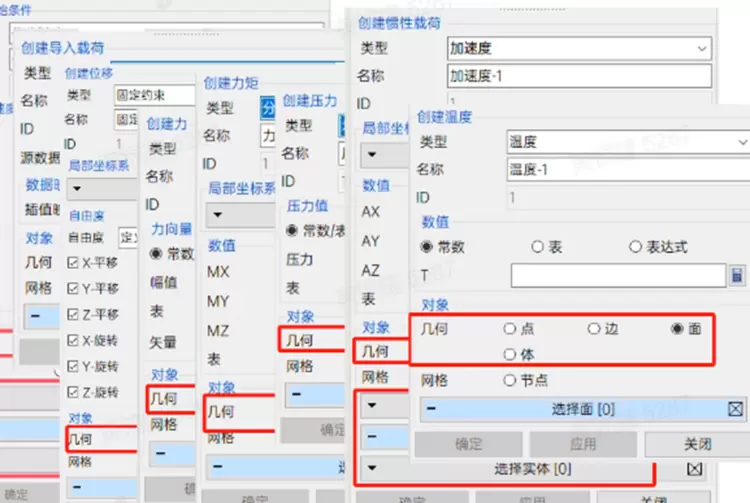The image size is (750, 503).
Task: Open the calculator icon beside the T field
Action: 738,274
